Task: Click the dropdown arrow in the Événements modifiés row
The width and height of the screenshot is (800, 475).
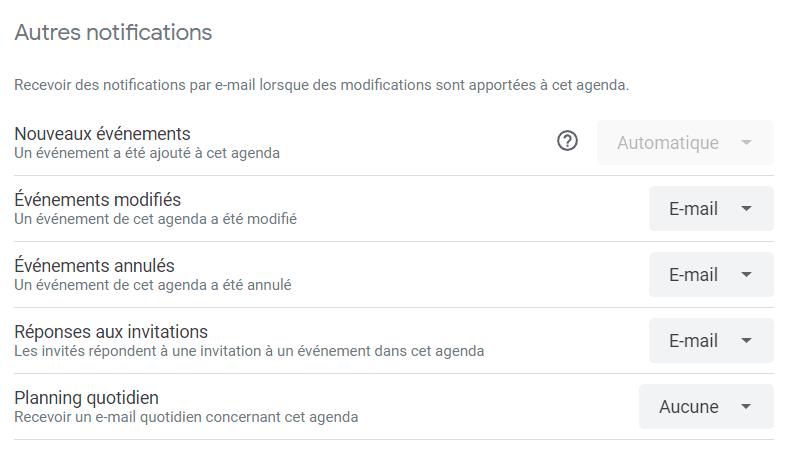Action: point(746,208)
